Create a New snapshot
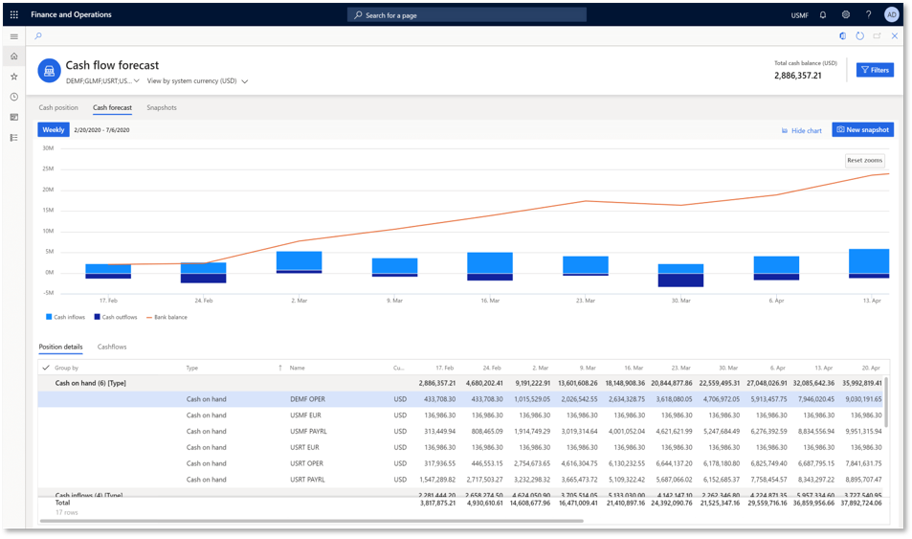The width and height of the screenshot is (912, 539). click(x=863, y=130)
